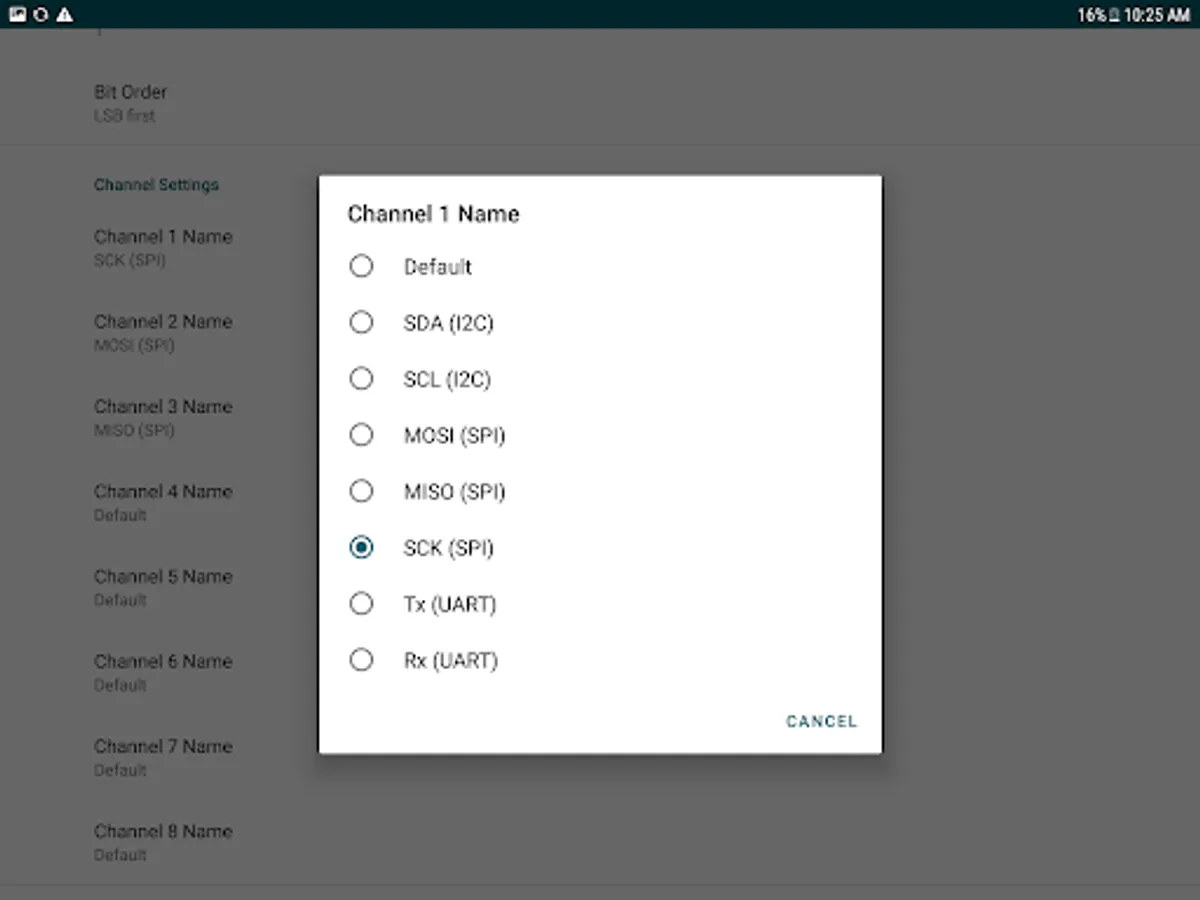This screenshot has height=900, width=1200.
Task: Tap the warning triangle status icon
Action: [x=64, y=15]
